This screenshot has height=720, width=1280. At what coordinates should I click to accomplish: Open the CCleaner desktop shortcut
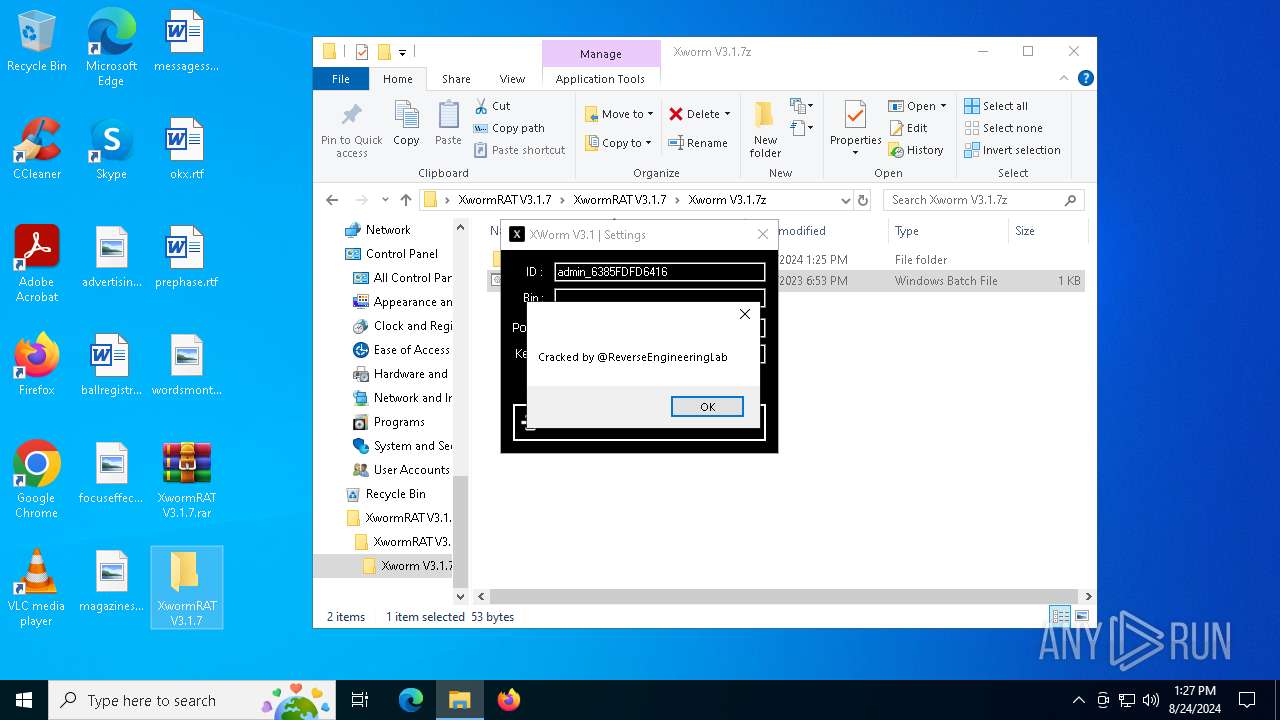pos(37,149)
